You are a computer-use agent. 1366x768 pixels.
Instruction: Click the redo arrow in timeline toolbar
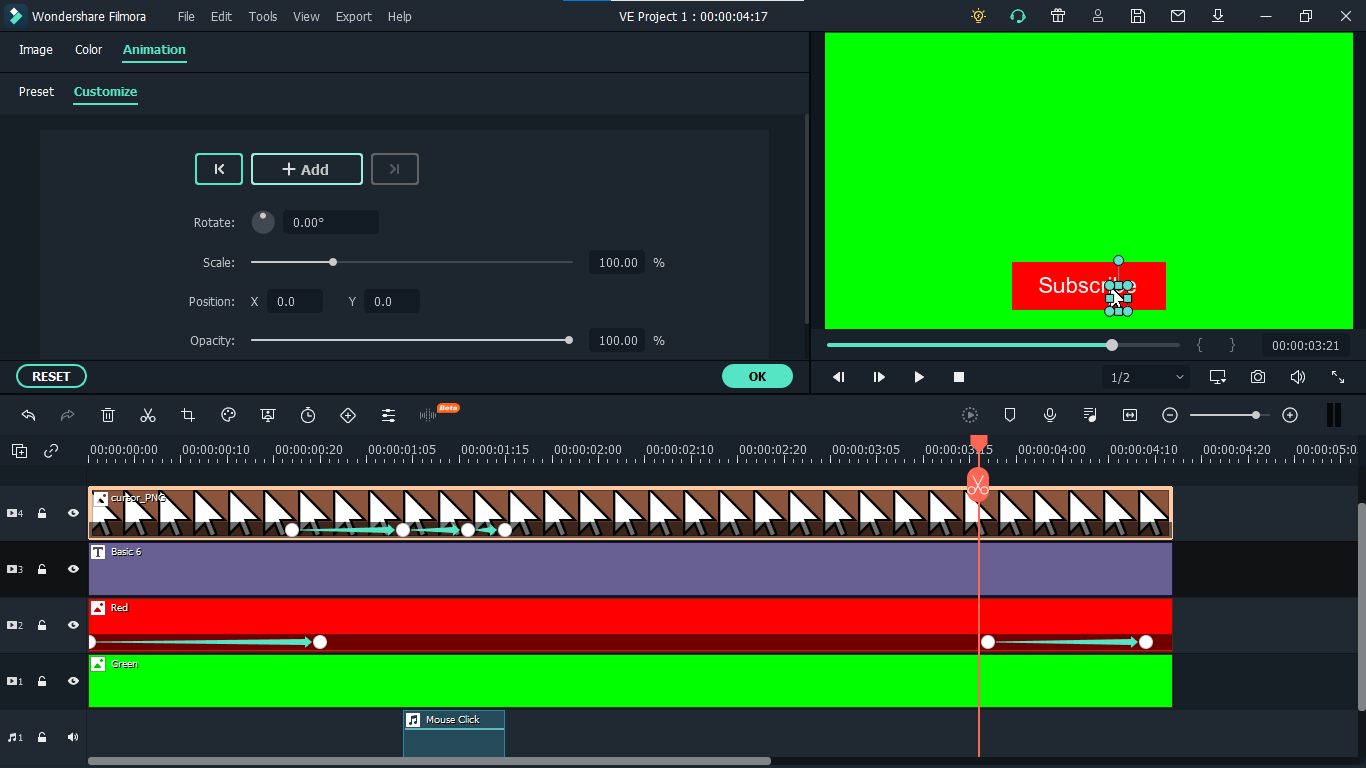[x=68, y=415]
